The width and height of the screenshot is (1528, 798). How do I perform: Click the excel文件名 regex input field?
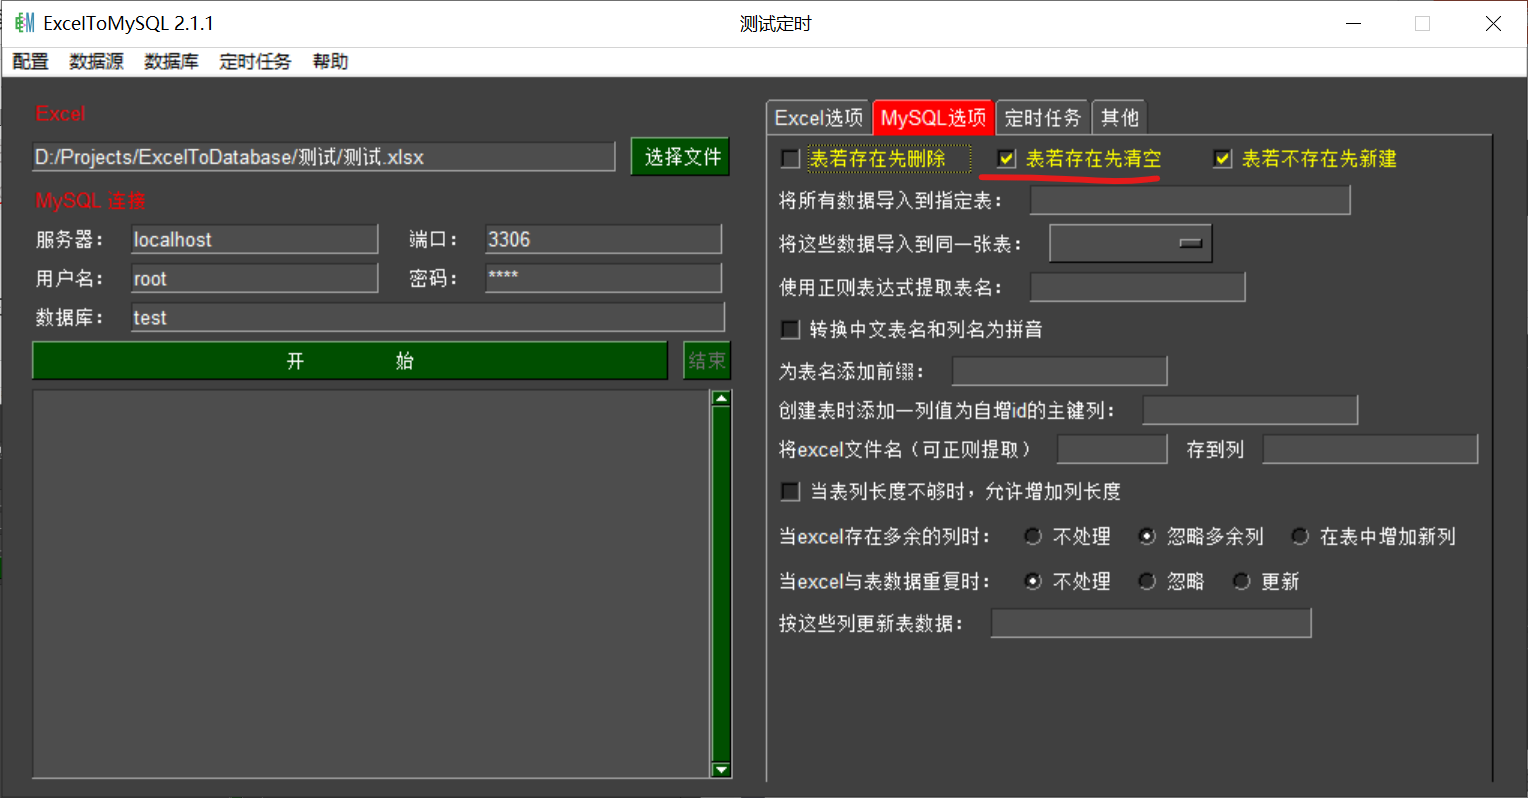pos(1112,449)
